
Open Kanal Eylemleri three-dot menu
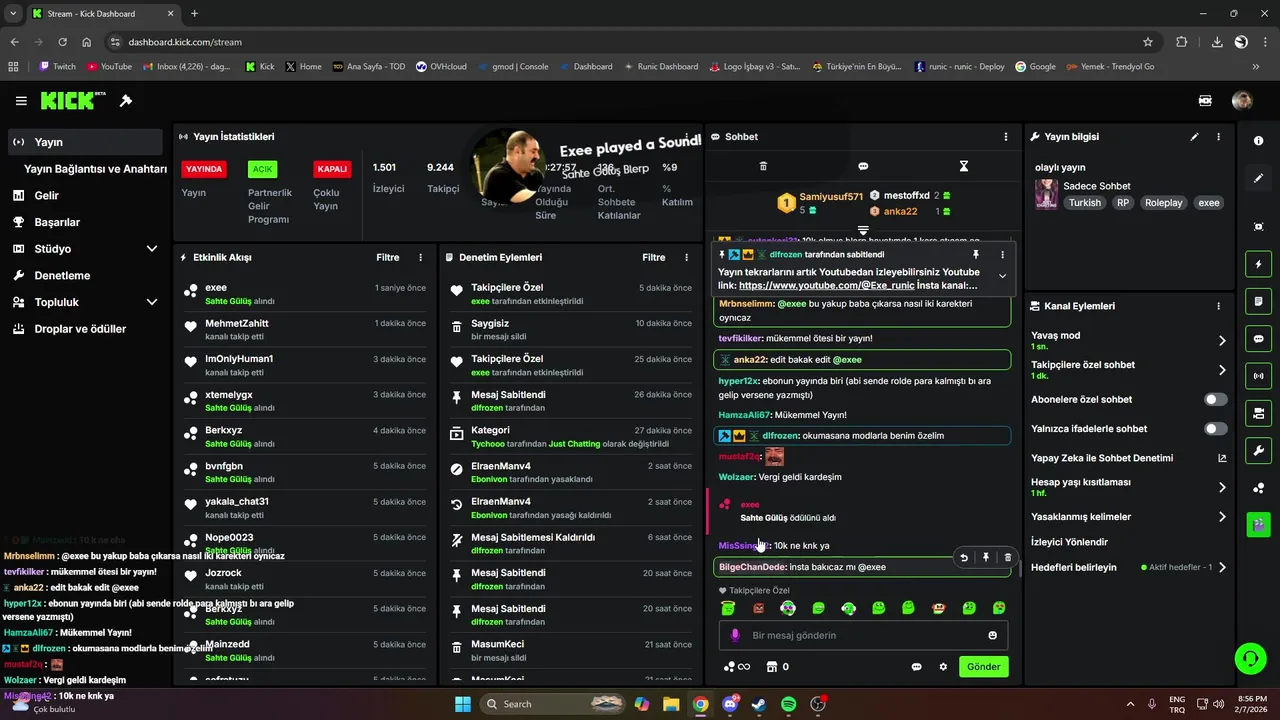pos(1218,306)
